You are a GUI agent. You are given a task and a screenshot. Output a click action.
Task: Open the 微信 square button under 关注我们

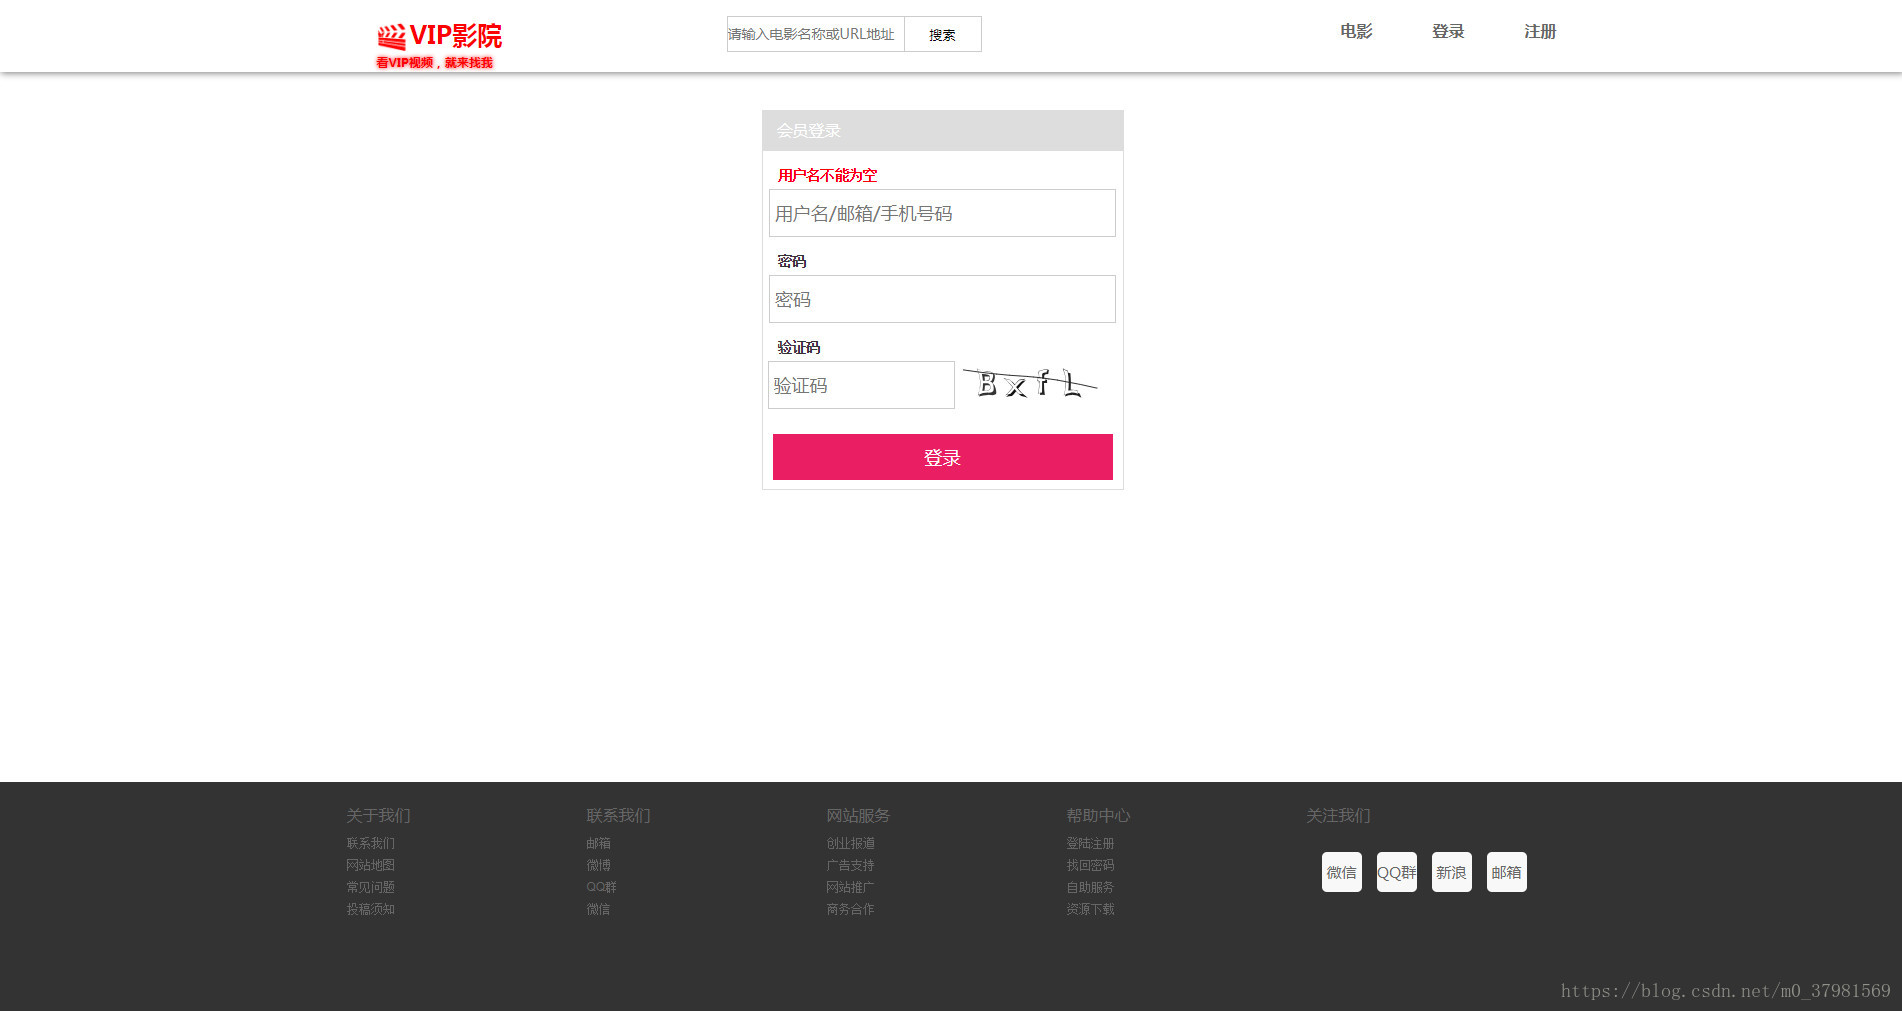click(x=1341, y=872)
